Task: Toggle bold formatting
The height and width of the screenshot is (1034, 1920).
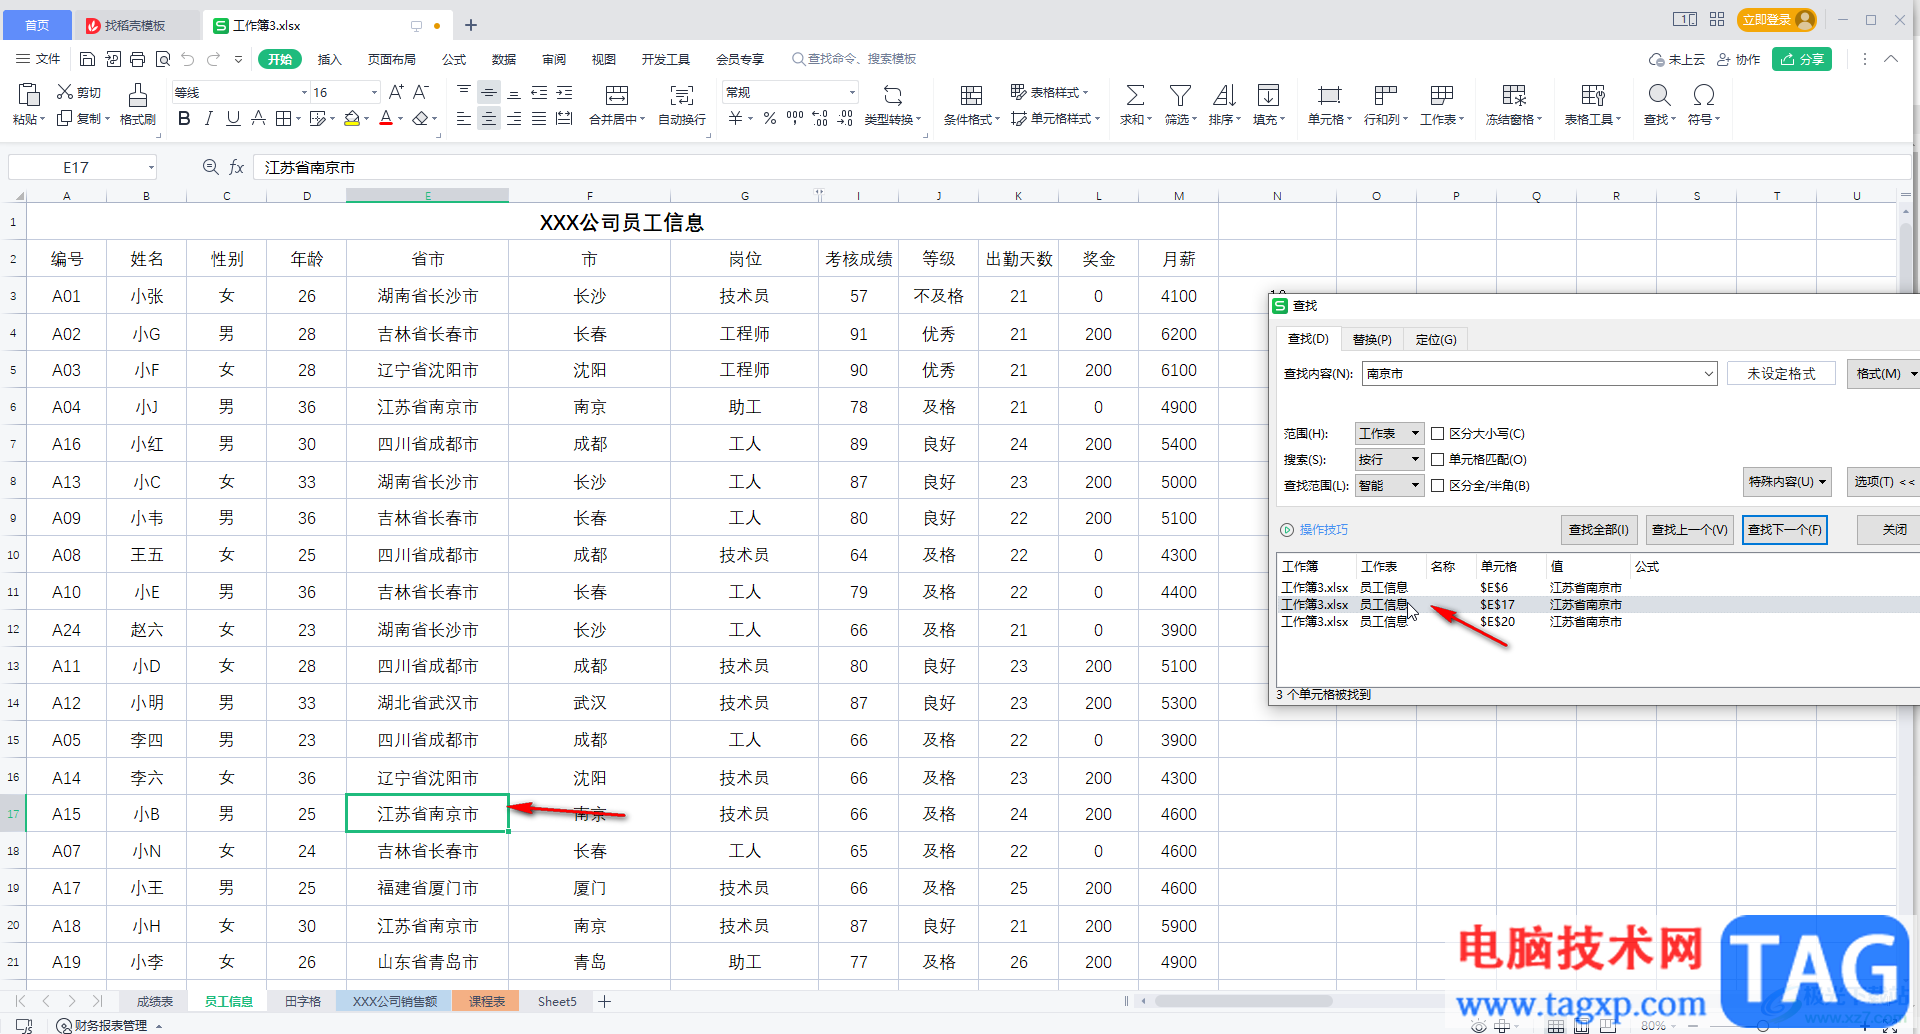Action: (x=184, y=119)
